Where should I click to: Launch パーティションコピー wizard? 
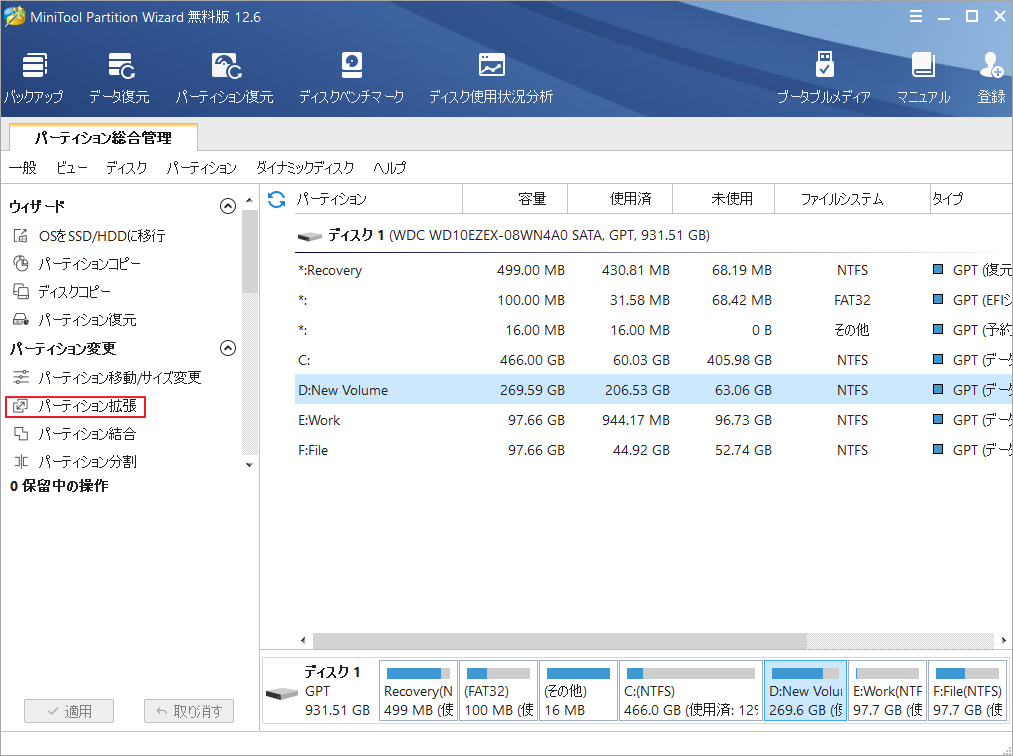[77, 264]
